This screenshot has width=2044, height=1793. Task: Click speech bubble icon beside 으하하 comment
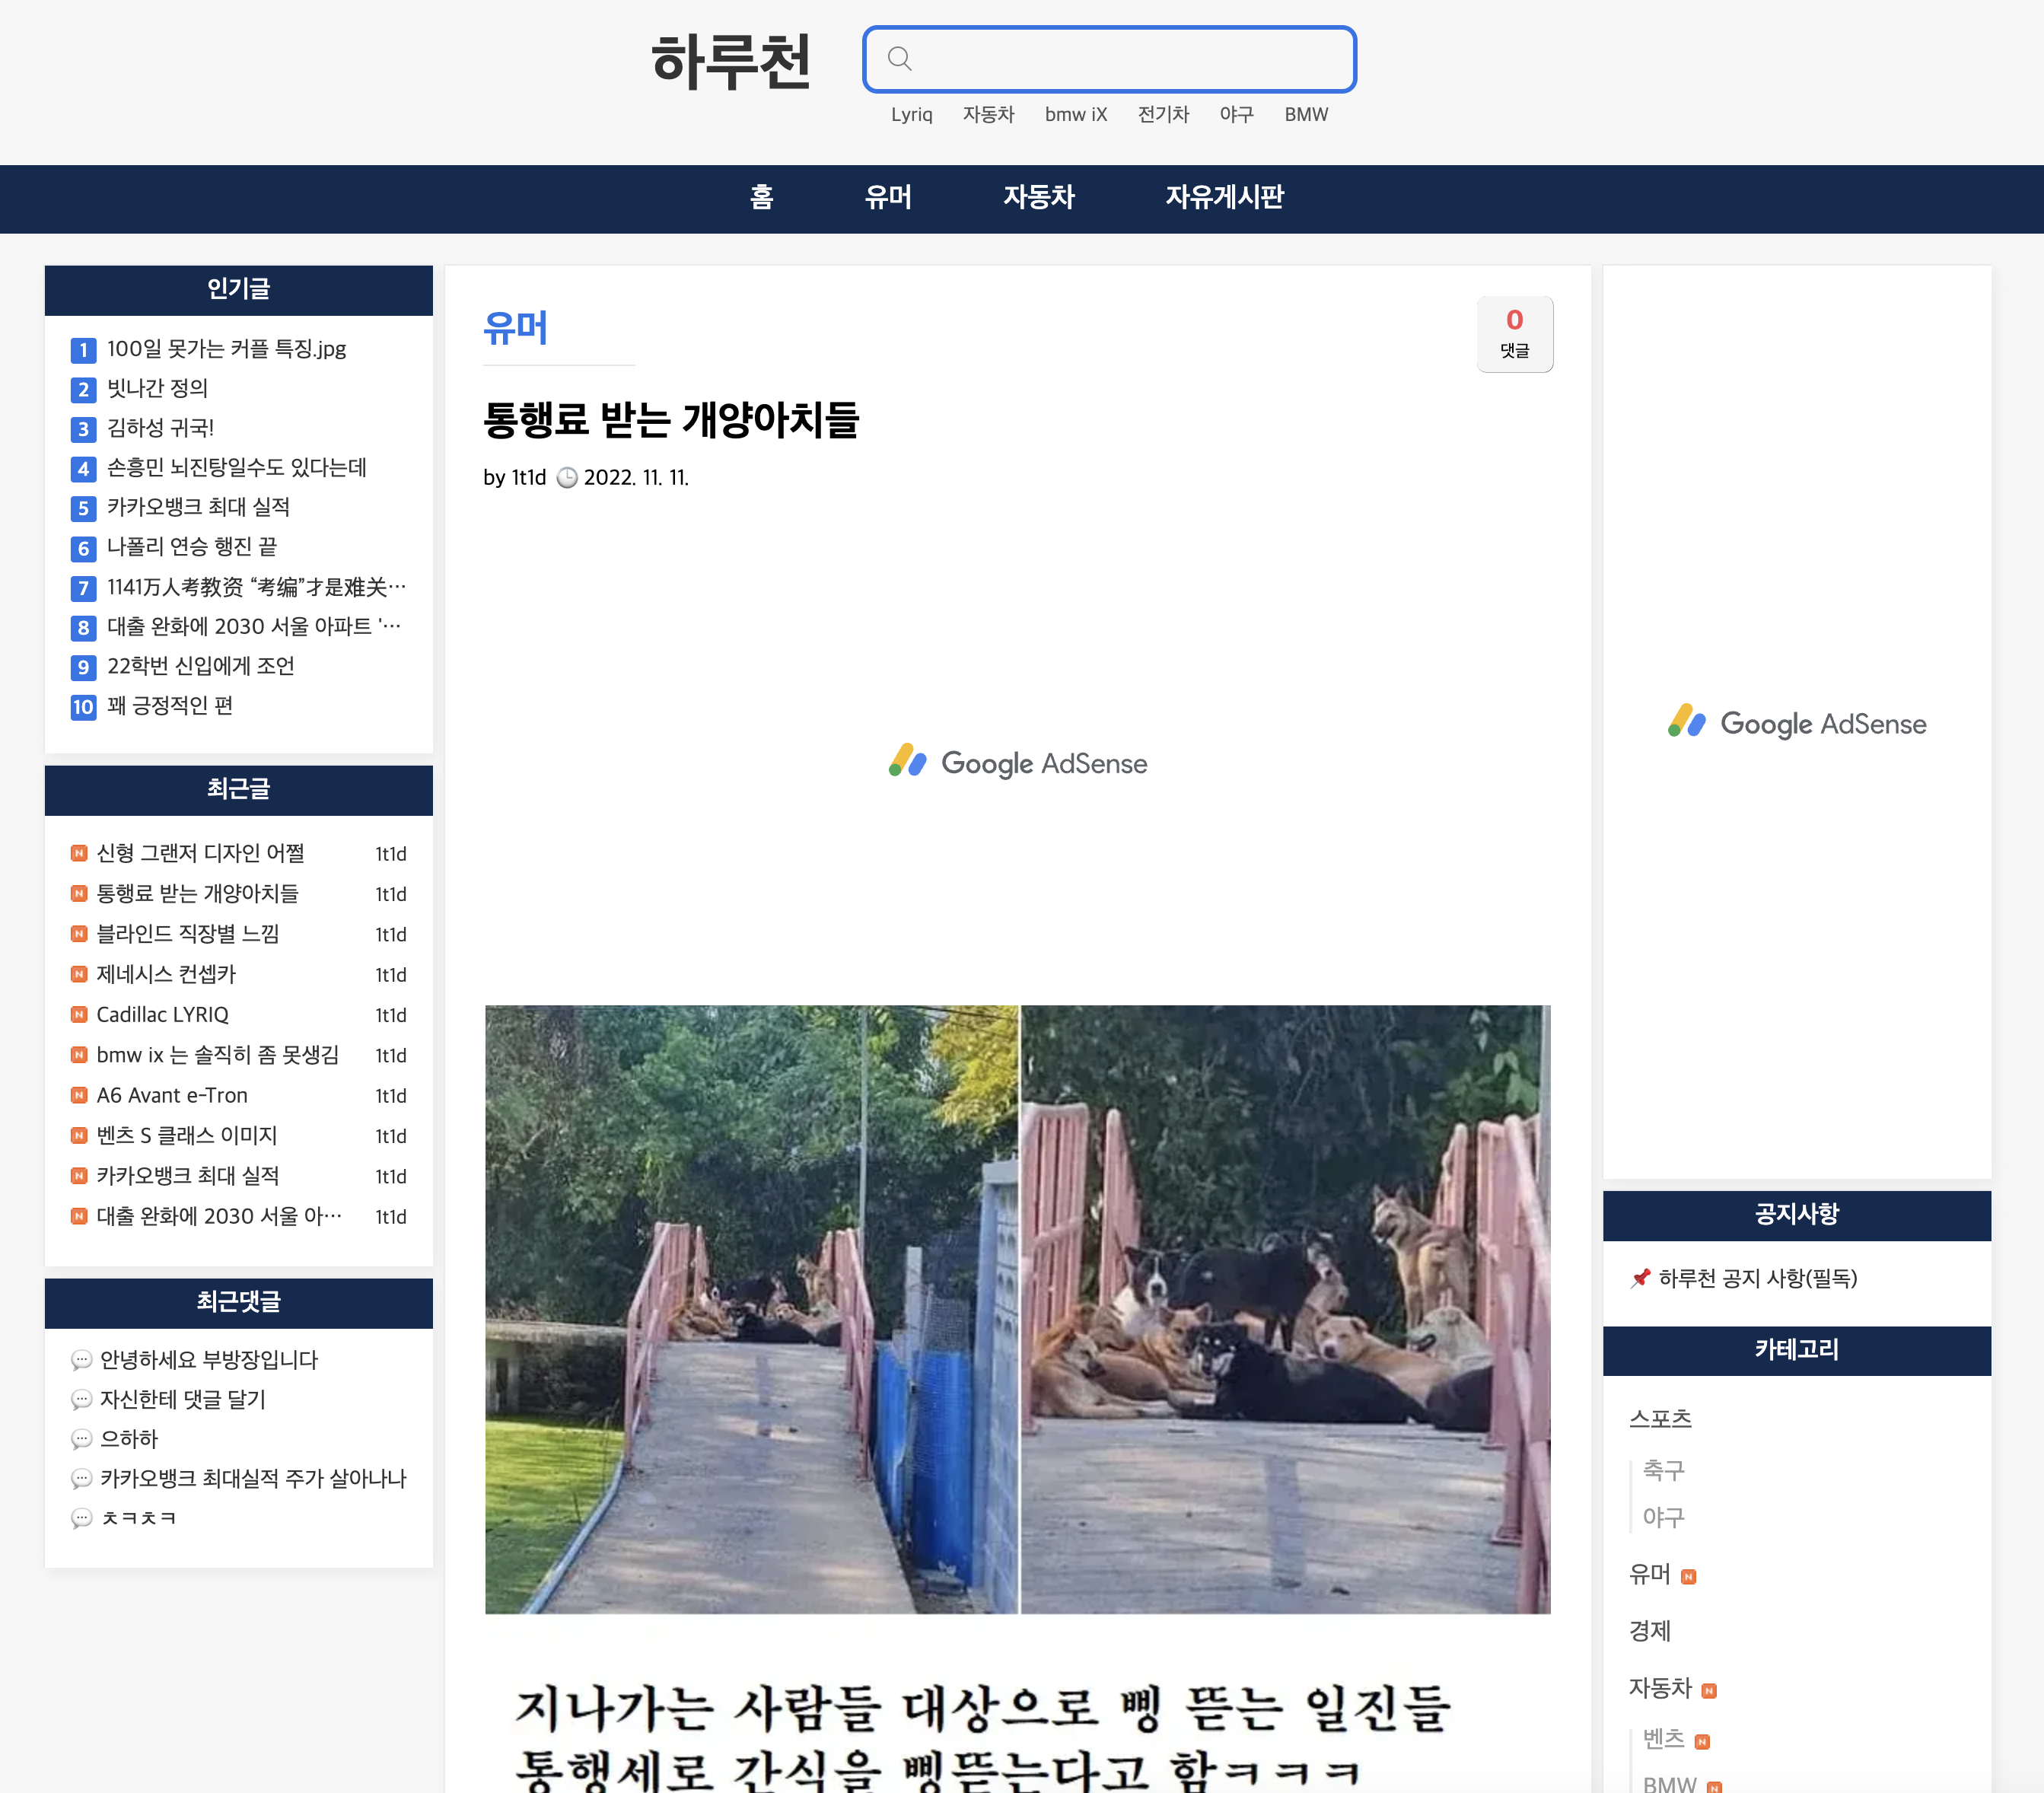[x=81, y=1440]
